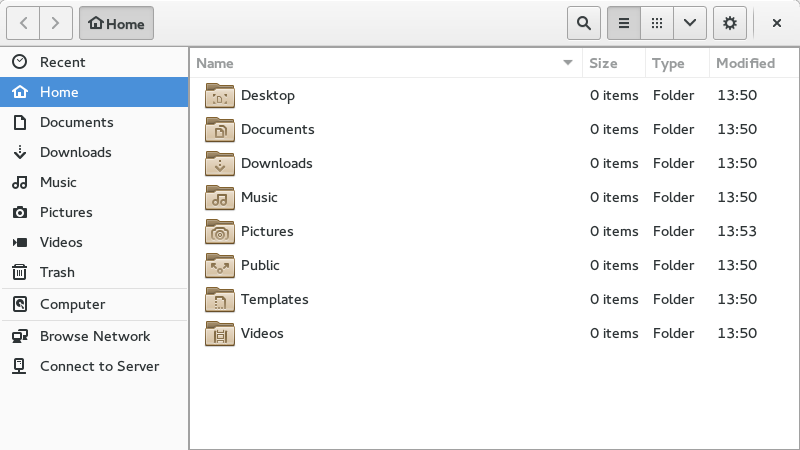The width and height of the screenshot is (800, 450).
Task: Select the Pictures folder icon in the file list
Action: click(220, 231)
